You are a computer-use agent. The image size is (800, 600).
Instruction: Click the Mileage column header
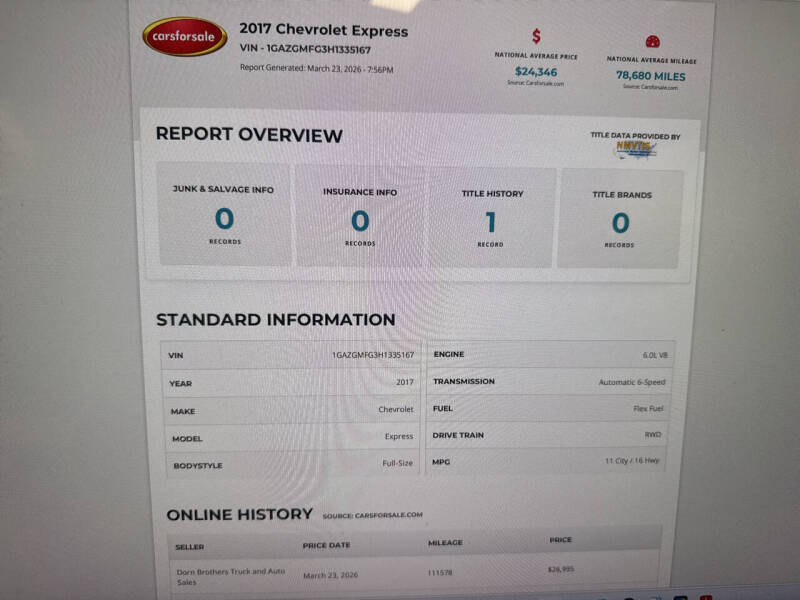pyautogui.click(x=445, y=542)
